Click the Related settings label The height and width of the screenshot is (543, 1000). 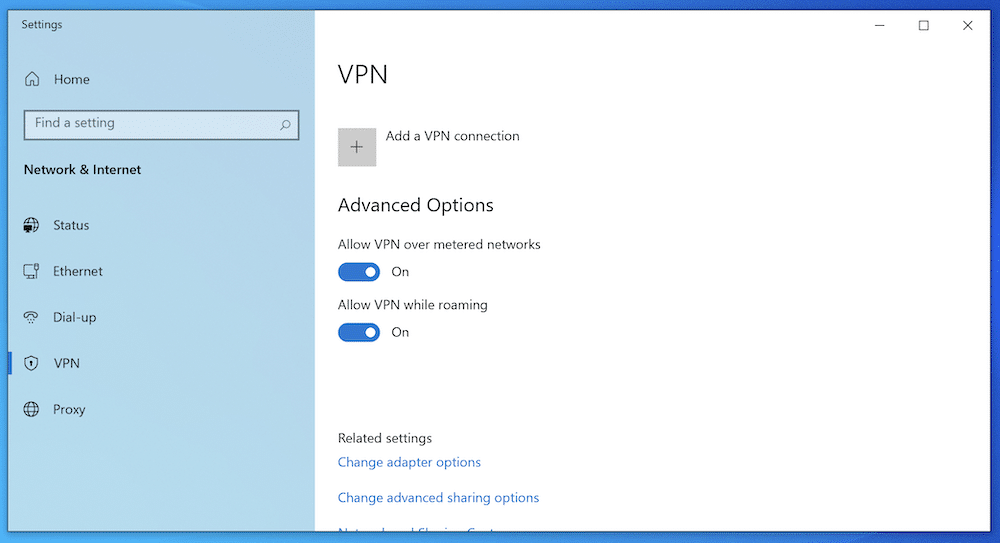pyautogui.click(x=385, y=438)
